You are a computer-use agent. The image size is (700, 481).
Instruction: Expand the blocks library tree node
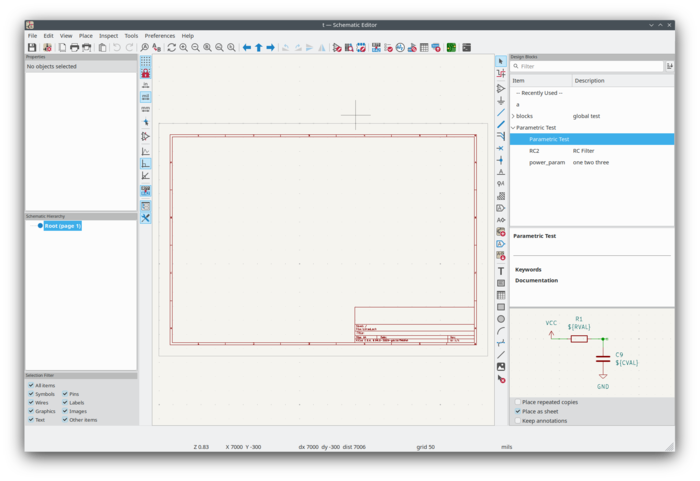[513, 116]
